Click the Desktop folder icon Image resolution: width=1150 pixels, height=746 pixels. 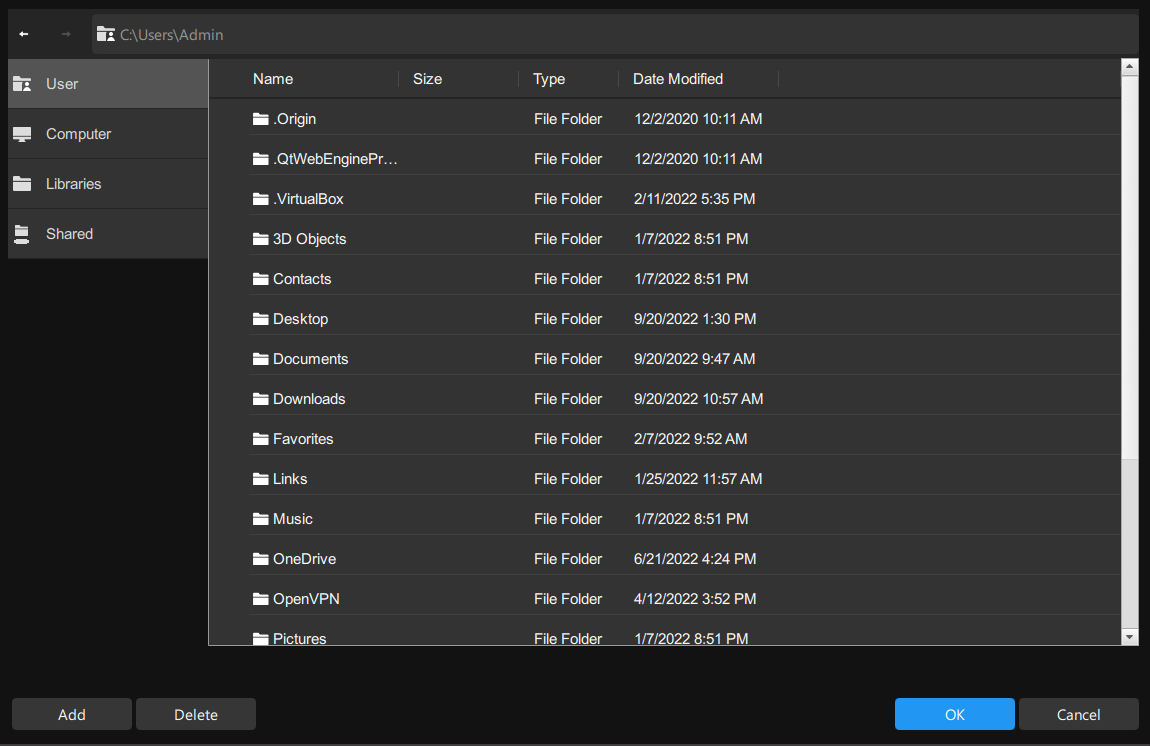(261, 319)
